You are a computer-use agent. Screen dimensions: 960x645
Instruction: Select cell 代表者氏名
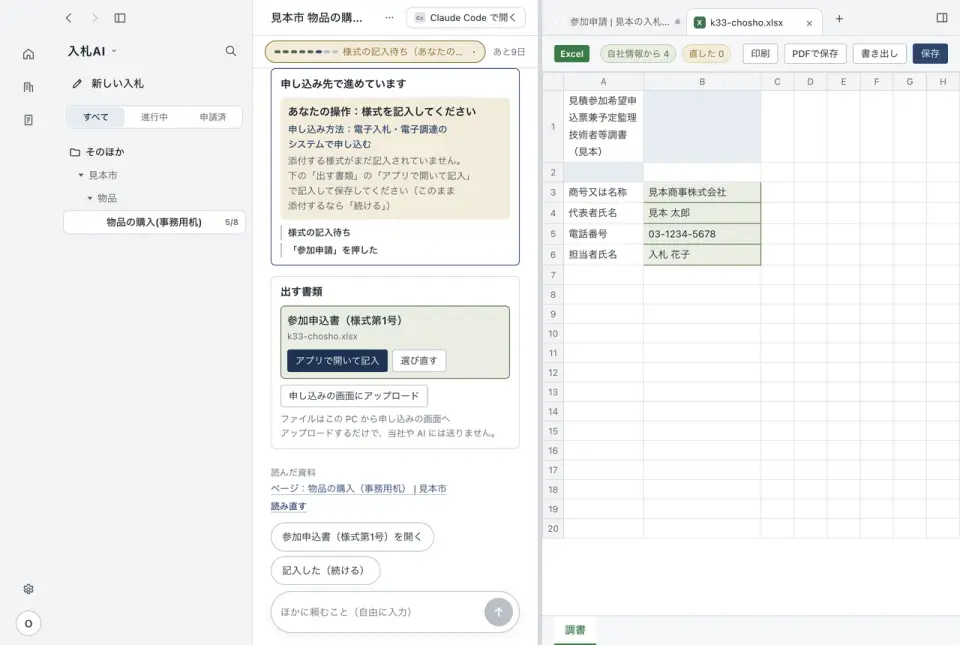[603, 213]
